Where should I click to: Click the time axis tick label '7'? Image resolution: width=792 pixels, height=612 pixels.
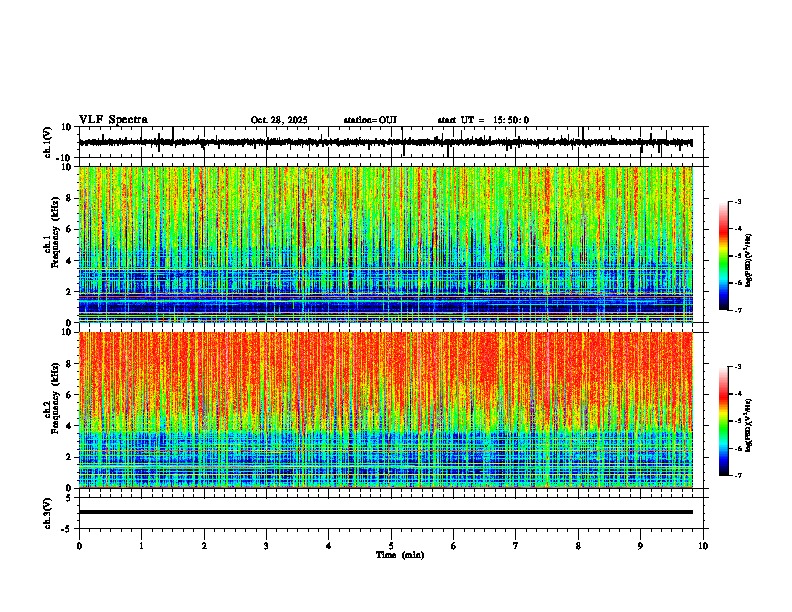(x=516, y=546)
